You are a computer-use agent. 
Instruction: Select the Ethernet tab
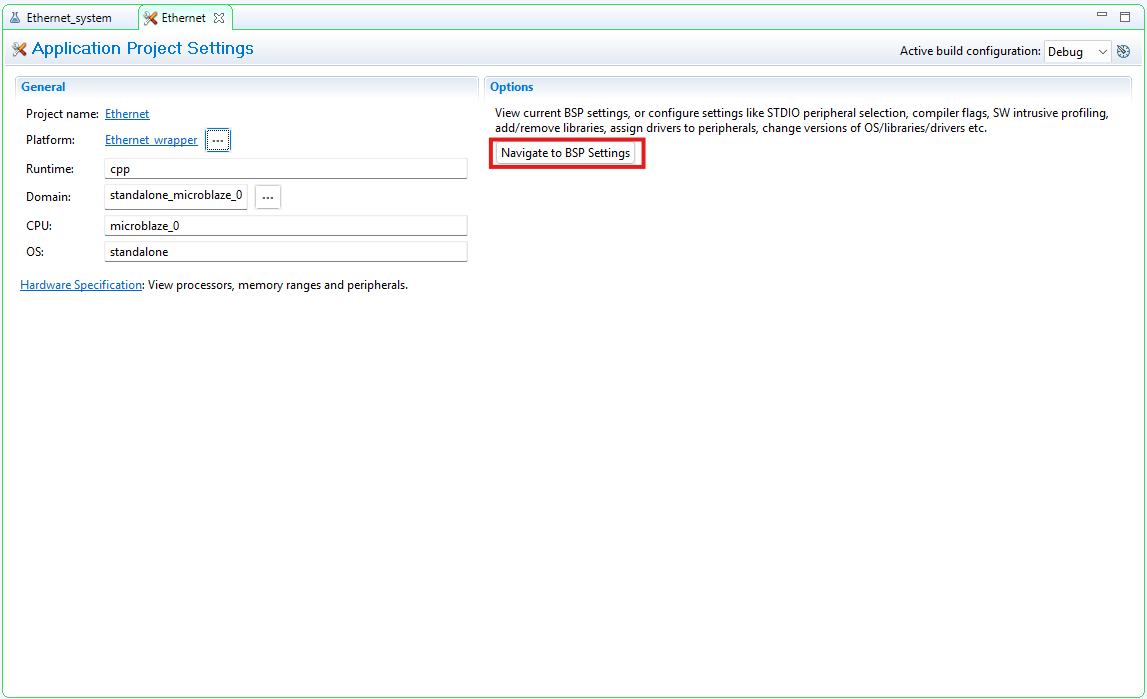tap(183, 18)
